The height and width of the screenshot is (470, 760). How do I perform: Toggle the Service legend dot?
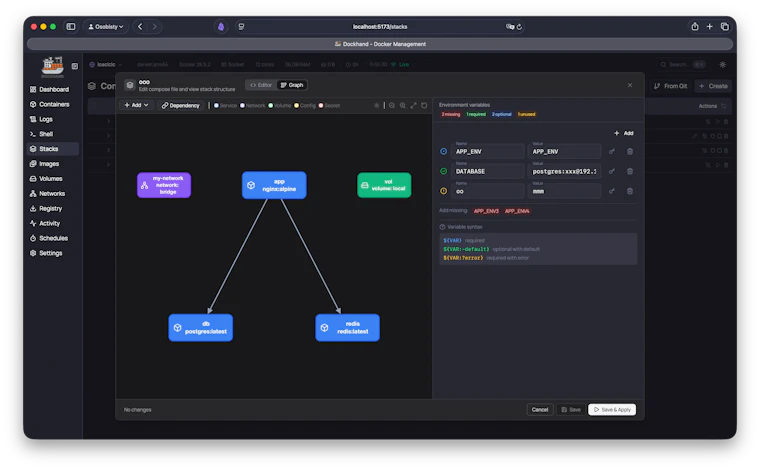point(216,106)
